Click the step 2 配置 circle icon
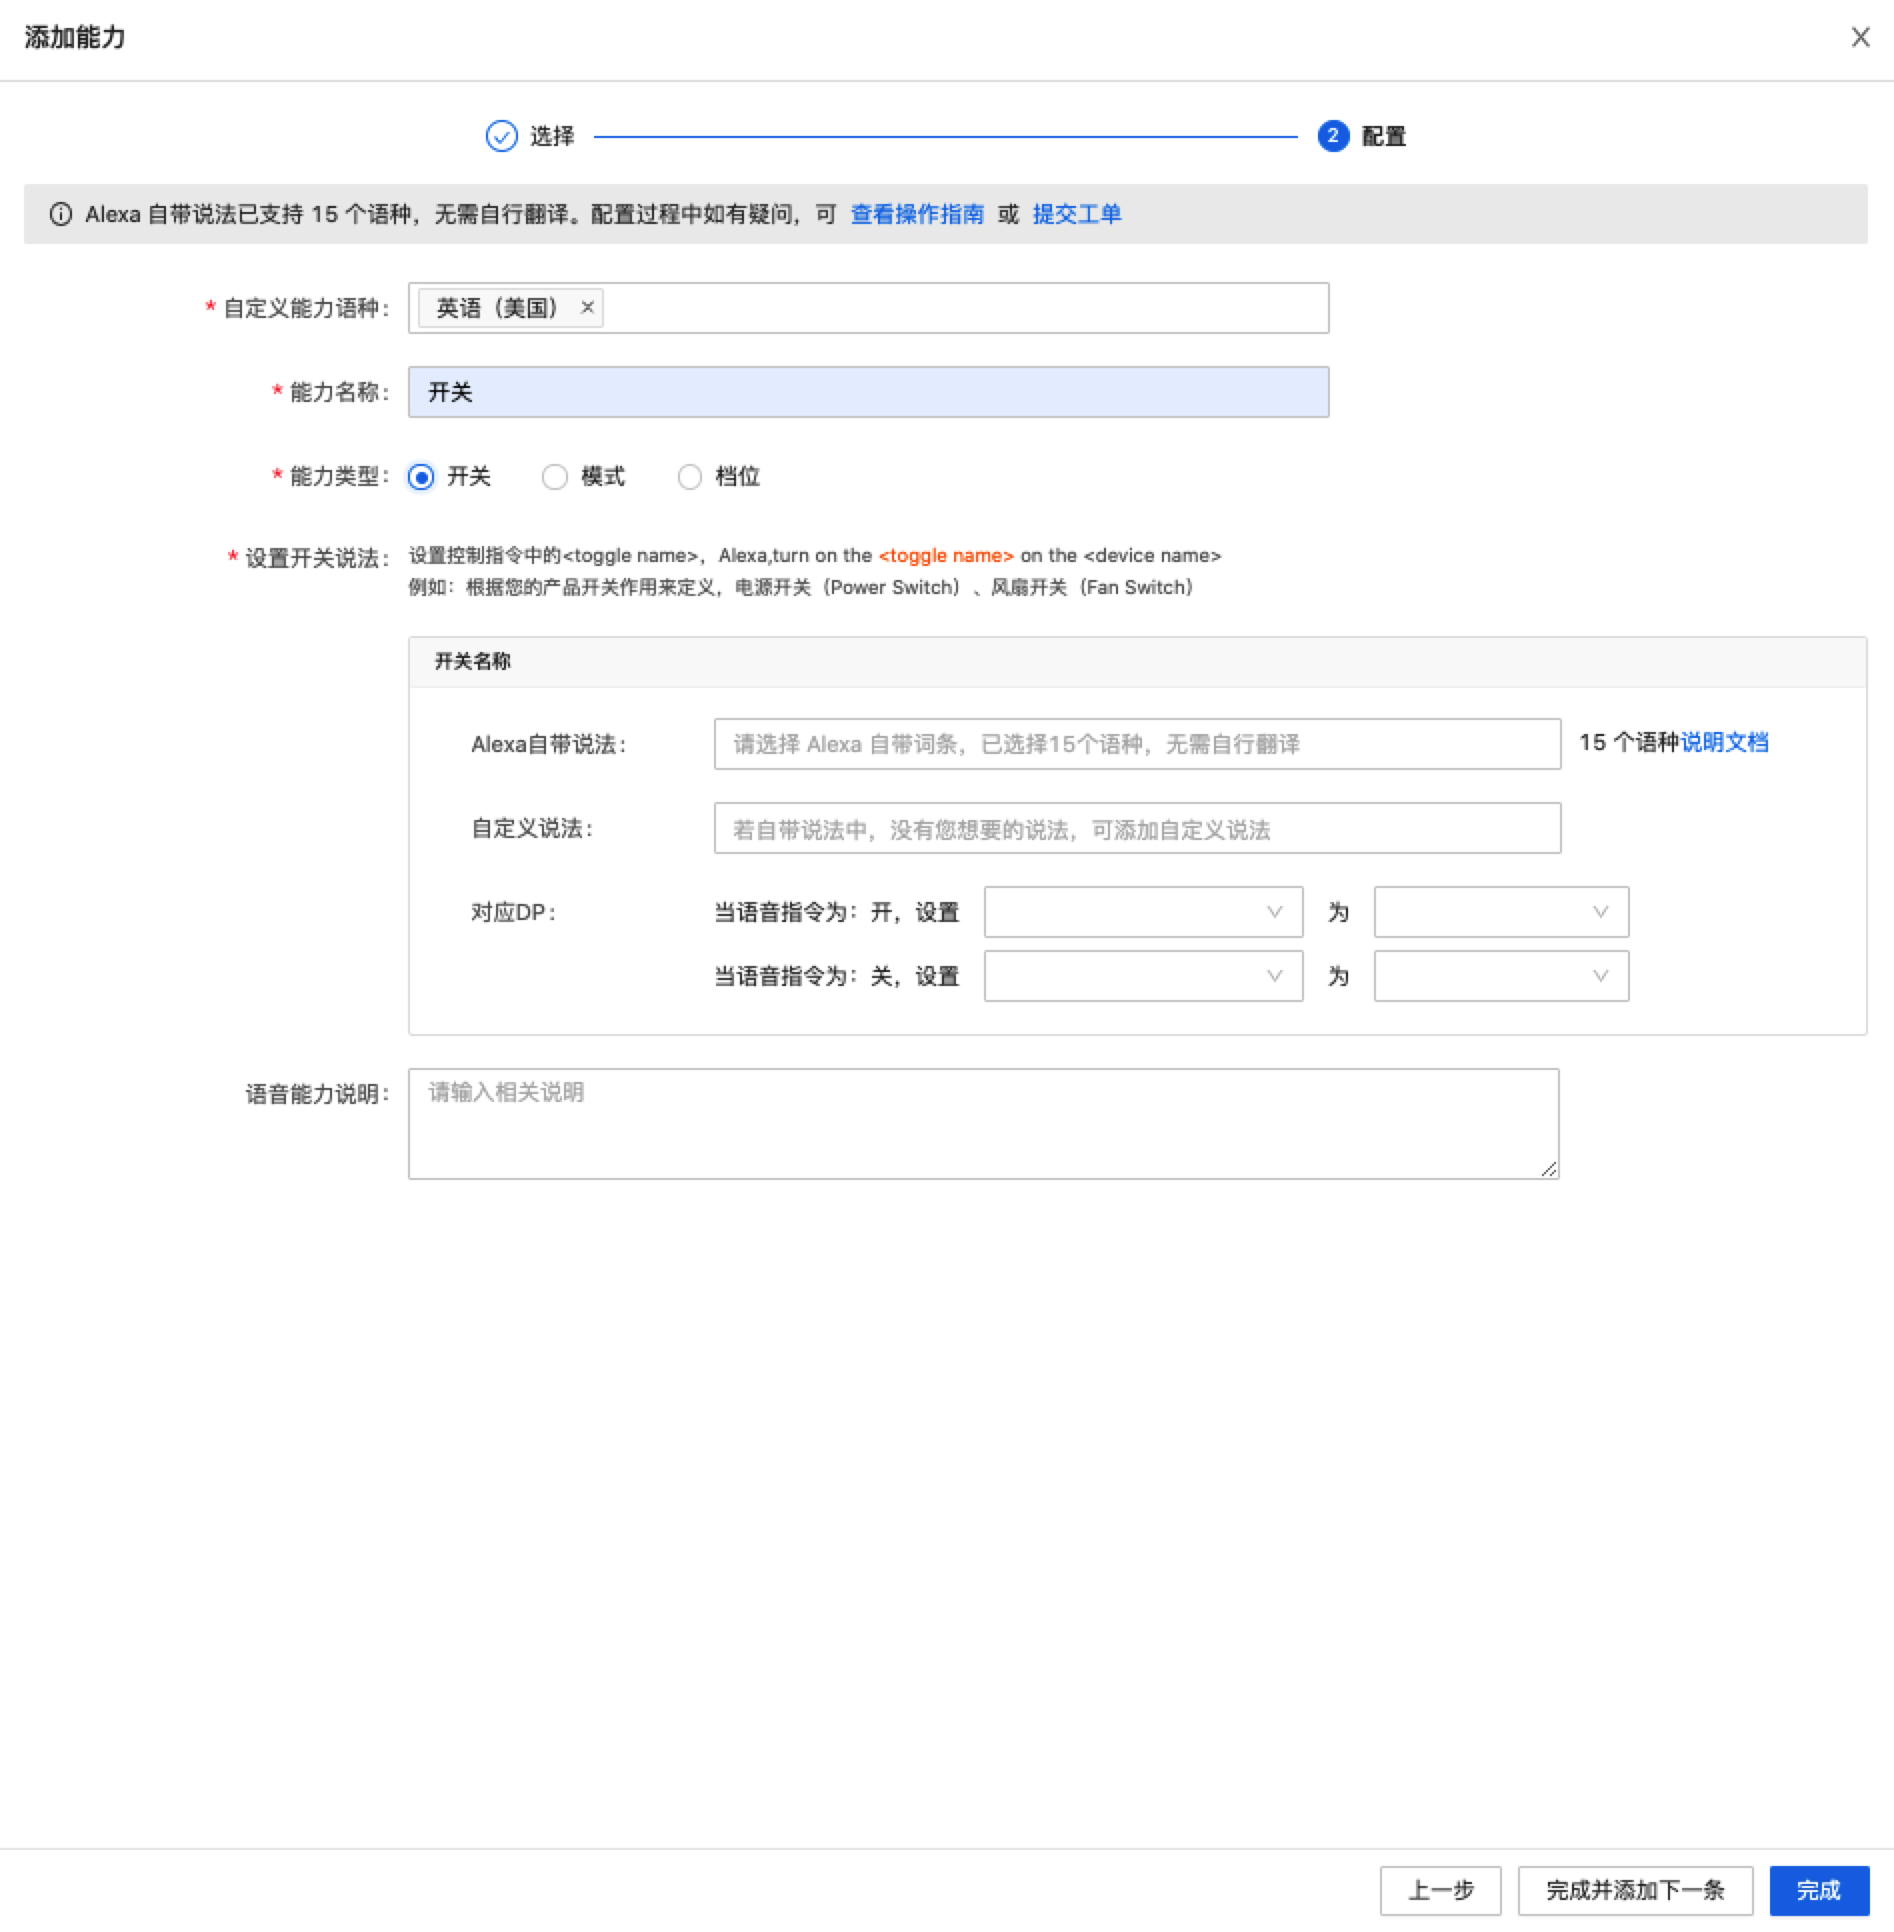The image size is (1894, 1932). (x=1332, y=136)
